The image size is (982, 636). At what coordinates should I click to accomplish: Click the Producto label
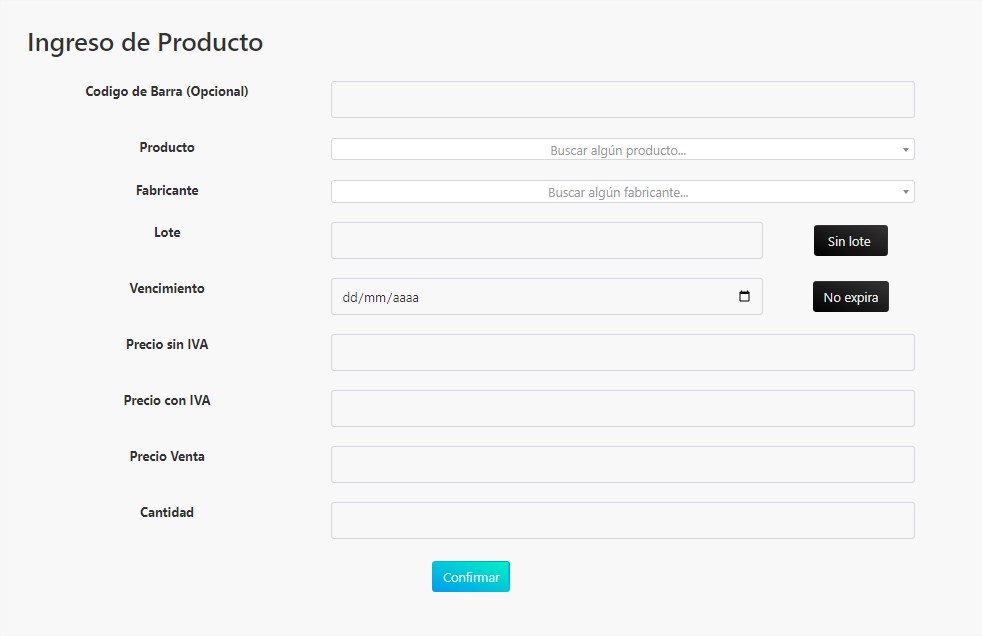[167, 147]
